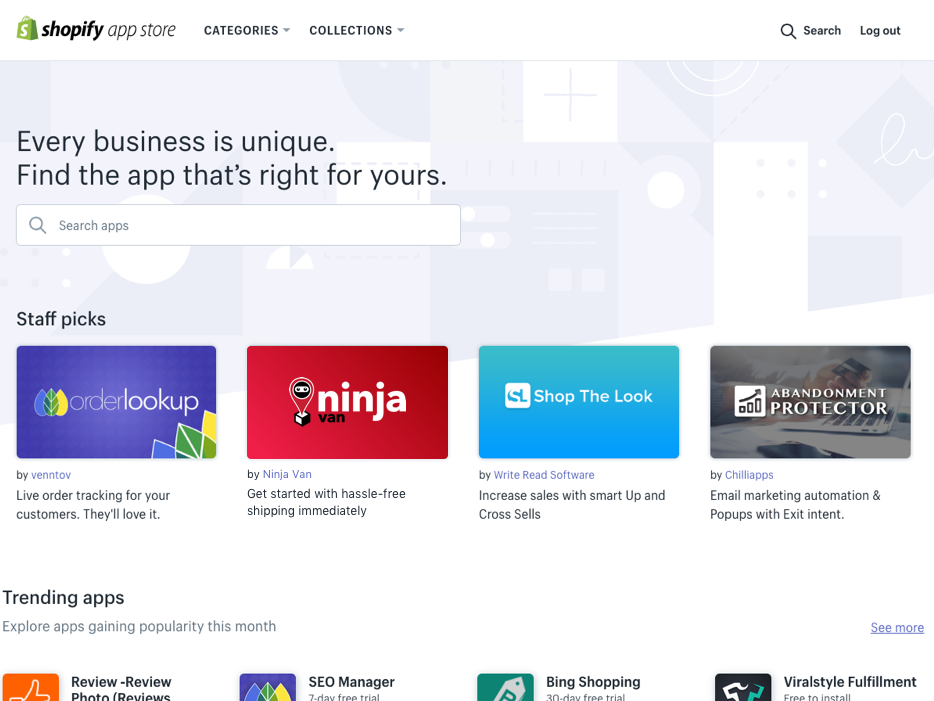Visit the Ninja Van developer link

click(287, 474)
